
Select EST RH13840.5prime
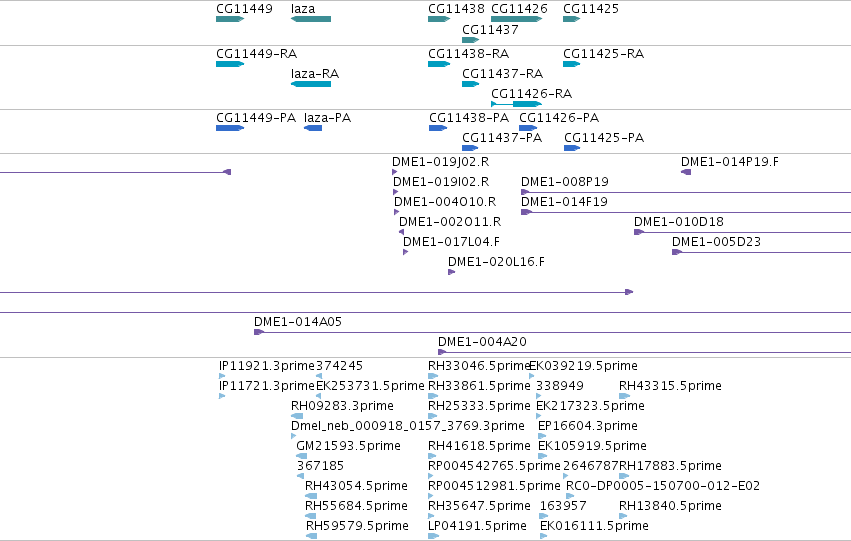coord(670,506)
